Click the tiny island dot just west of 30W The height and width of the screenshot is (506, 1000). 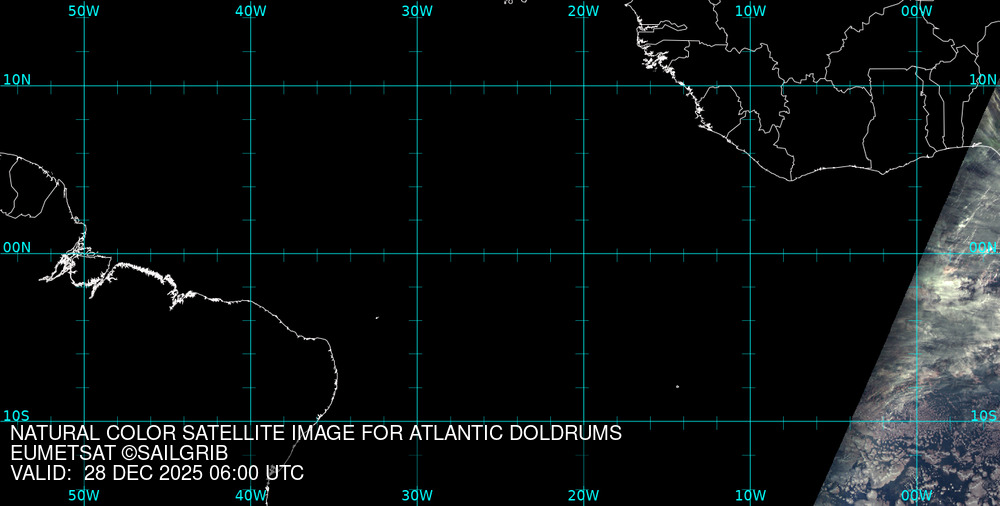377,318
